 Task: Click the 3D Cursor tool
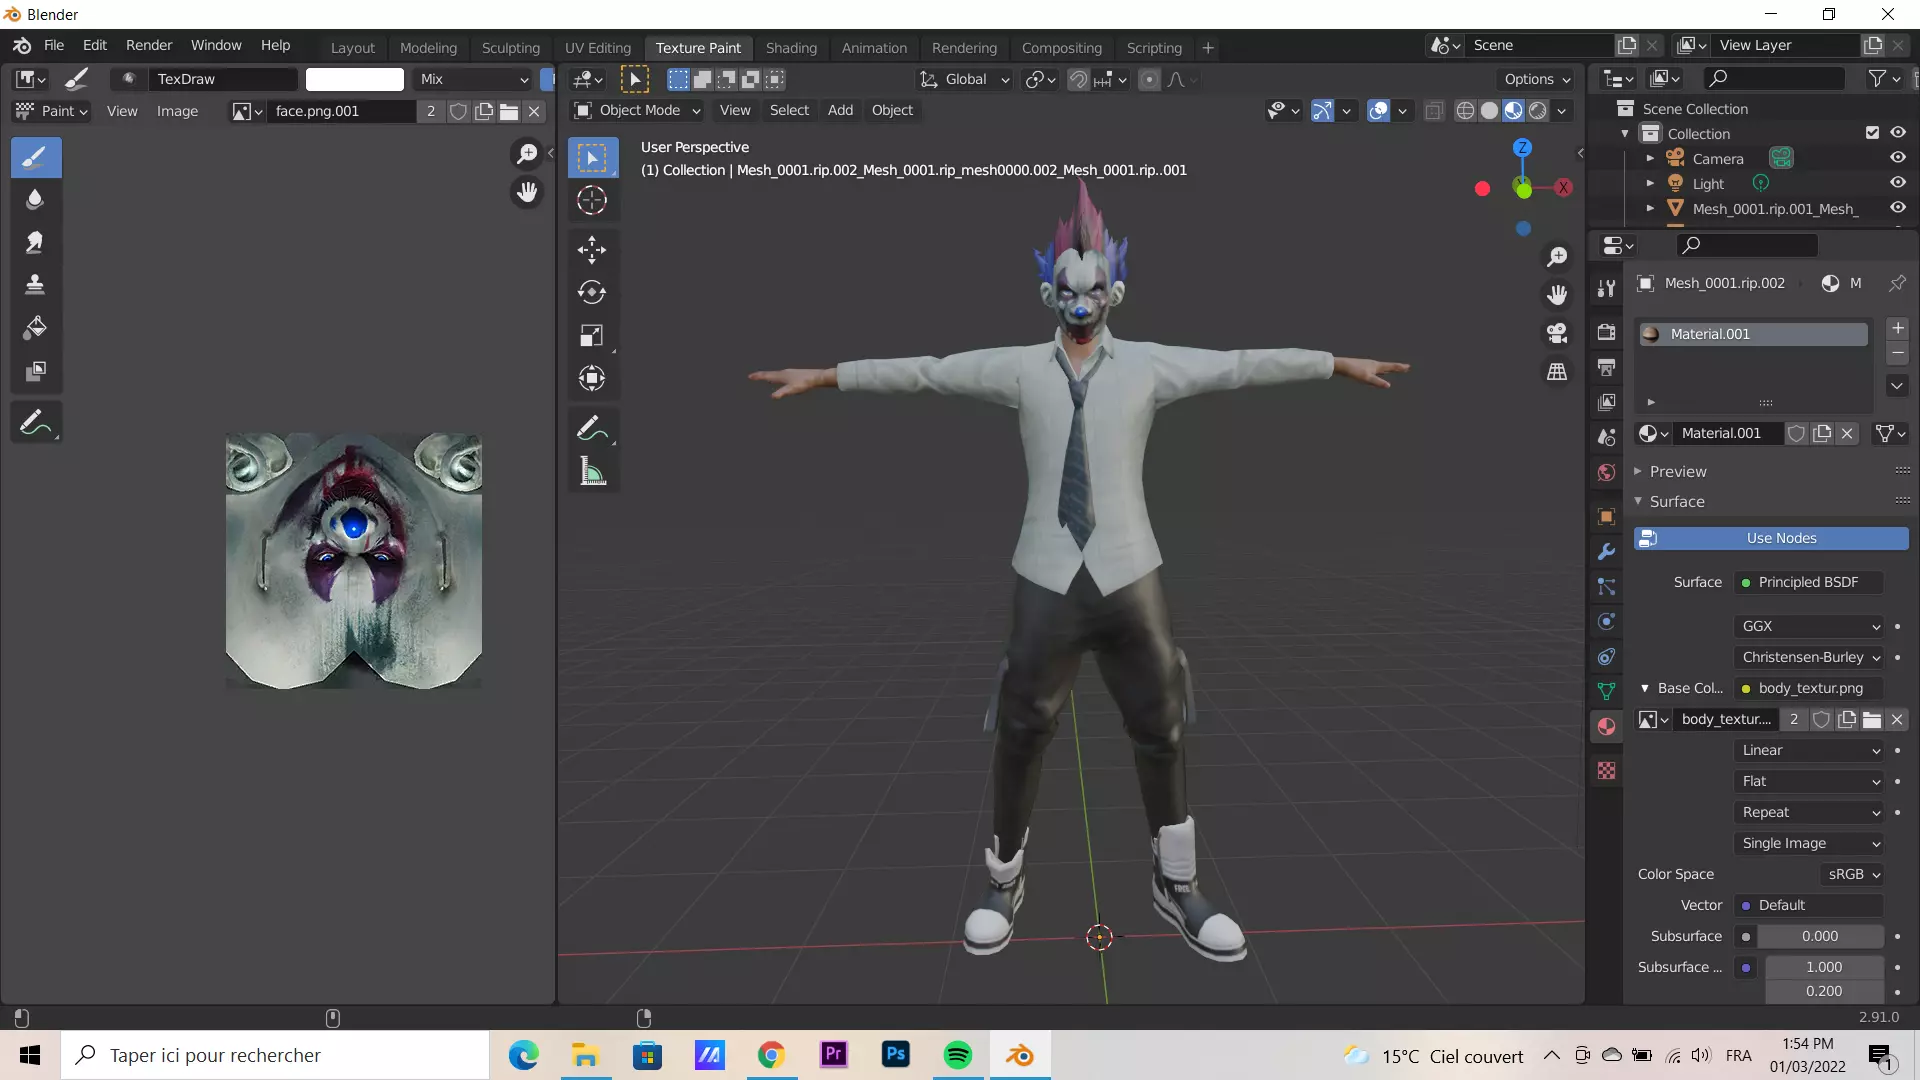(592, 200)
